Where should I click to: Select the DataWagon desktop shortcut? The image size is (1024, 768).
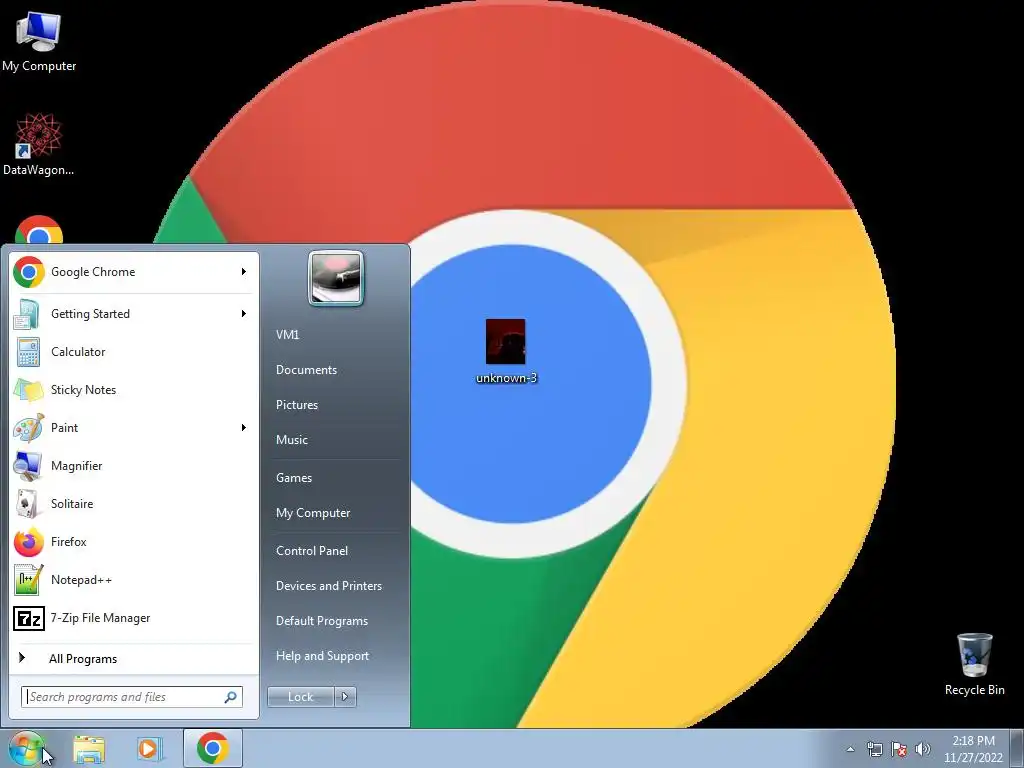tap(39, 144)
